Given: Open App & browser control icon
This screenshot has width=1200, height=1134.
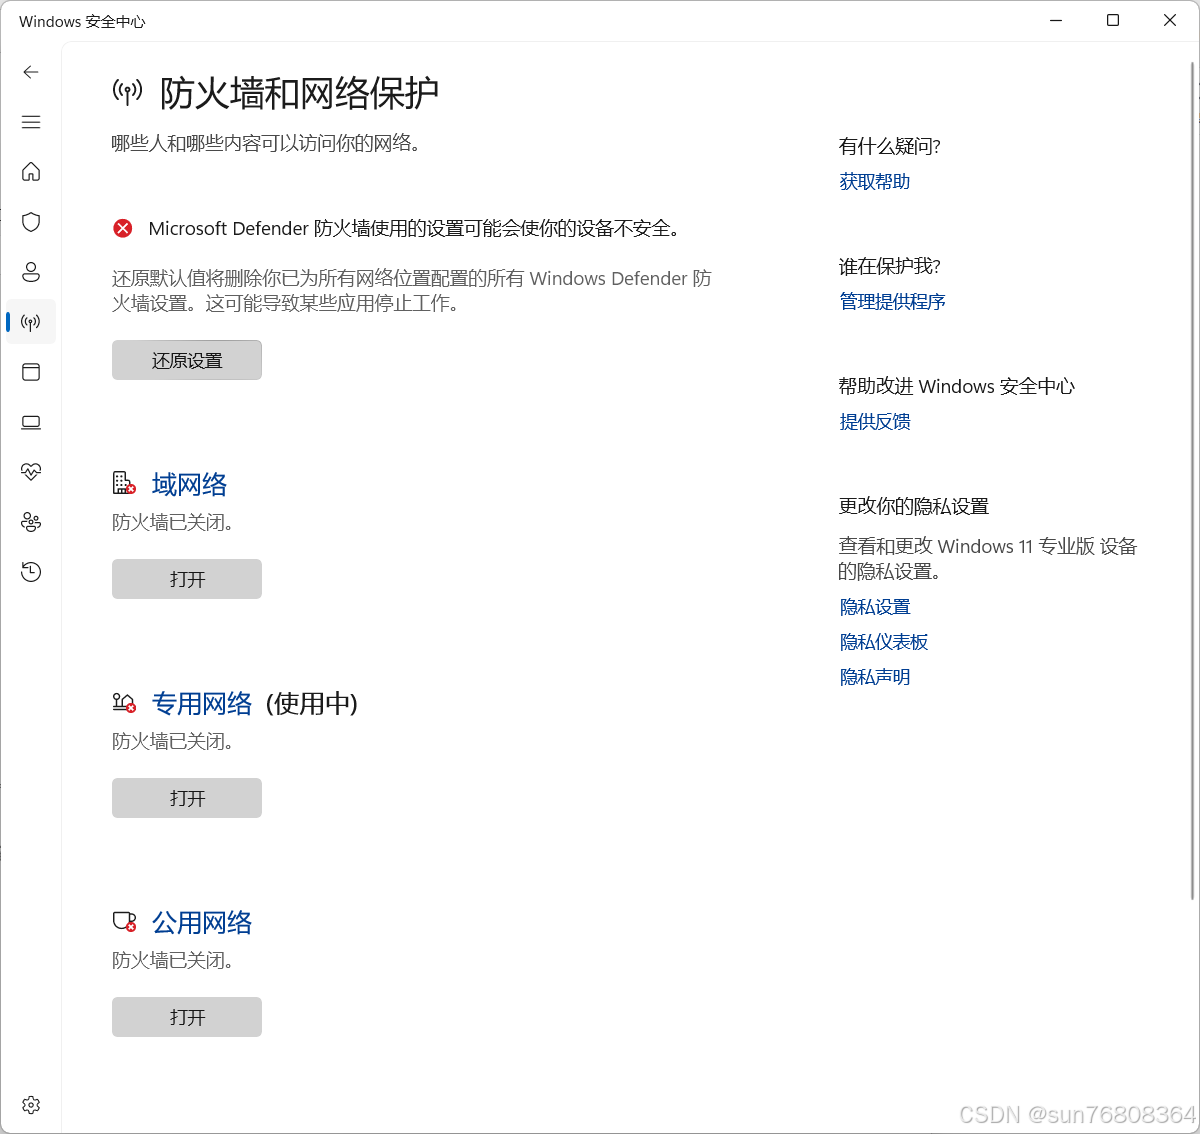Looking at the screenshot, I should click(x=31, y=372).
